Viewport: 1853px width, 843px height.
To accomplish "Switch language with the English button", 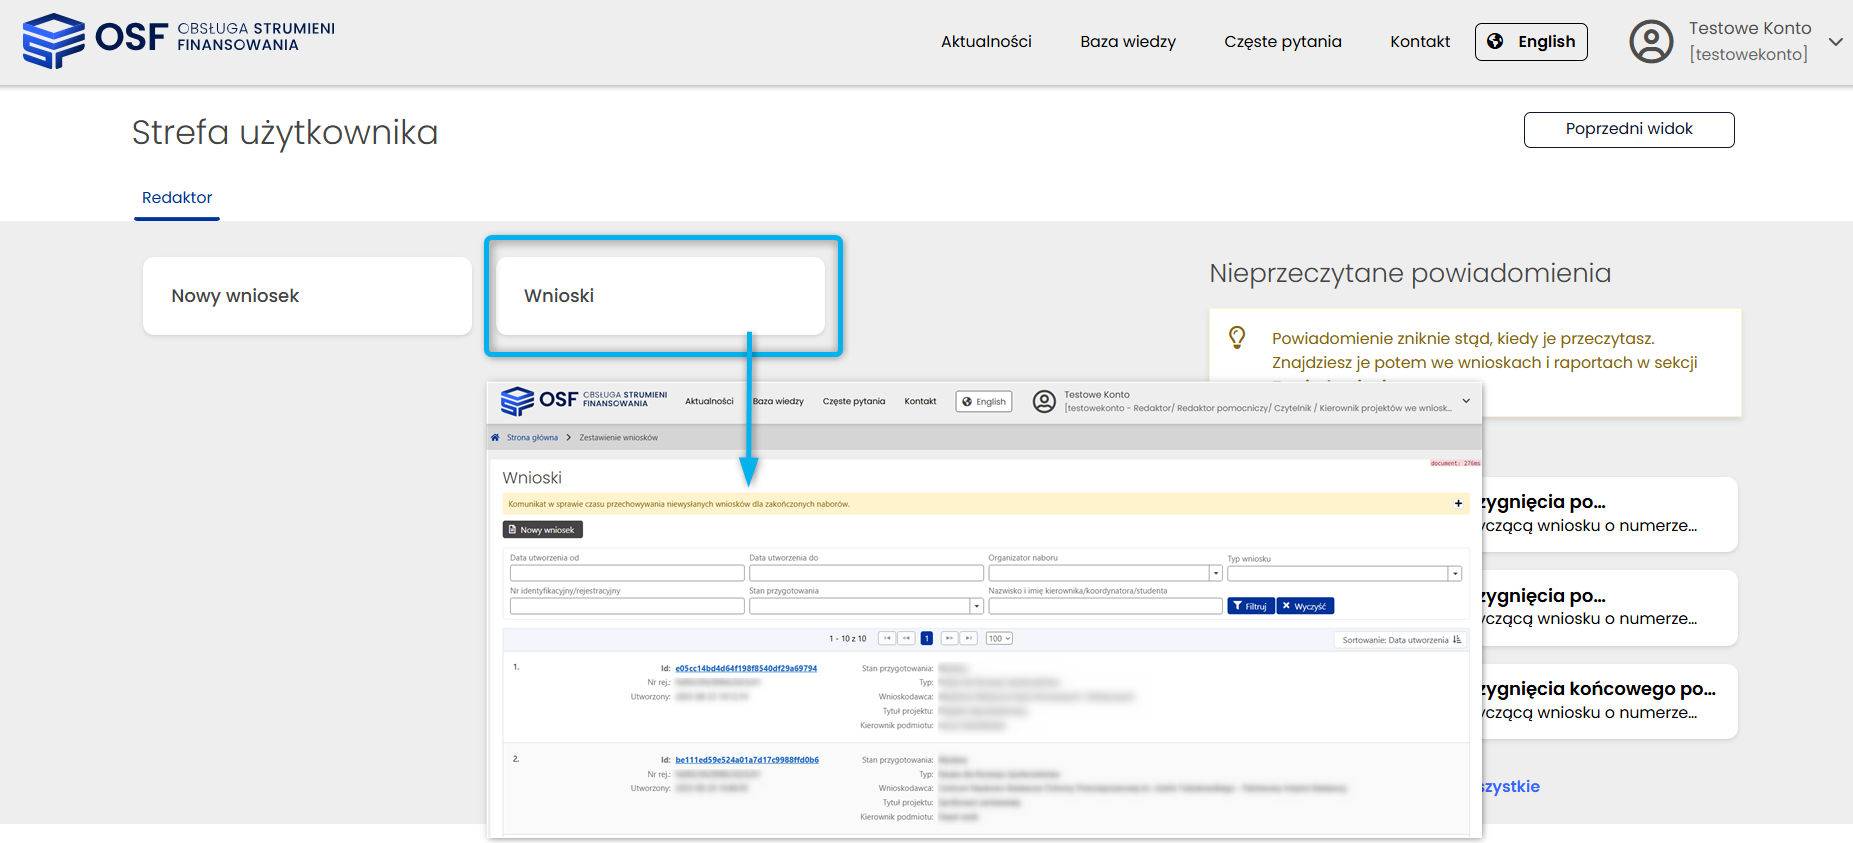I will click(x=1530, y=42).
